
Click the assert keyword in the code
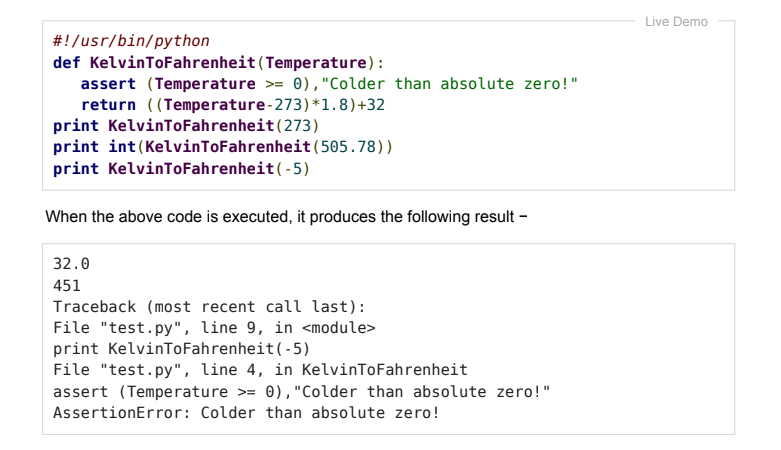[108, 84]
